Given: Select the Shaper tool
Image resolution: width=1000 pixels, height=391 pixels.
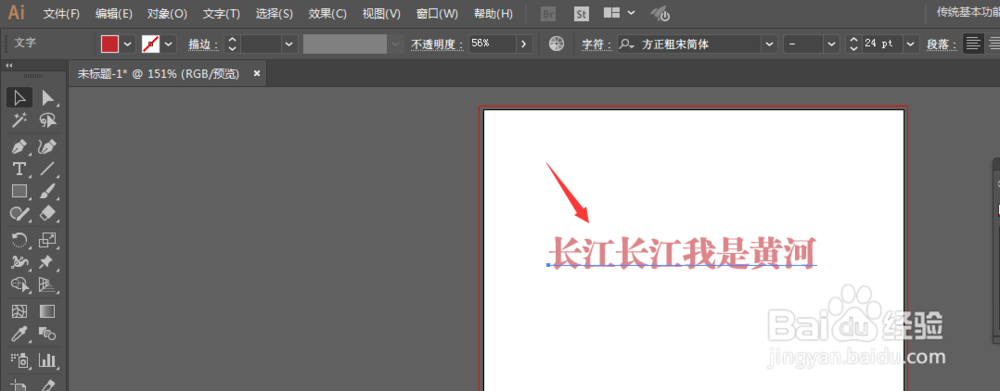Looking at the screenshot, I should tap(20, 213).
